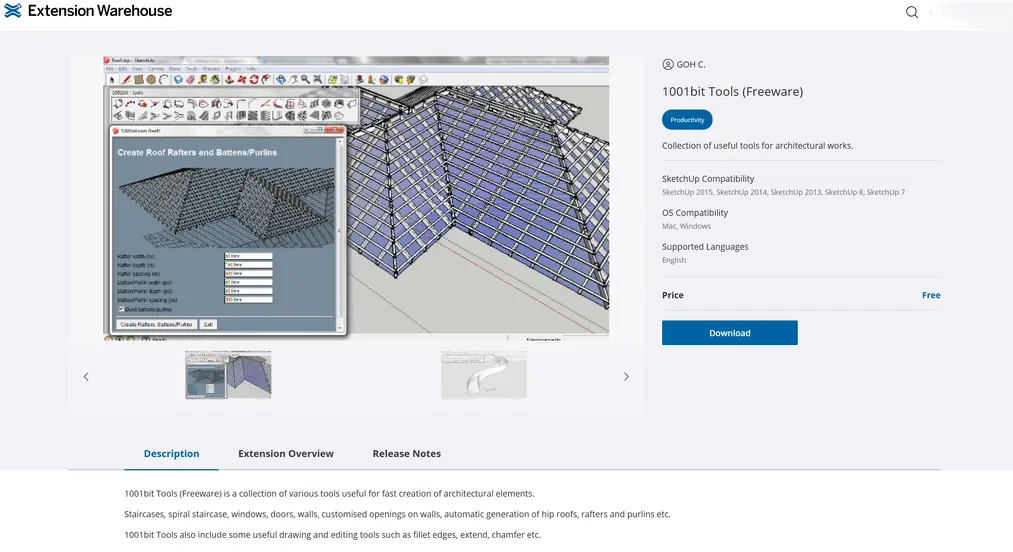Open the search magnifier icon
The width and height of the screenshot is (1013, 552).
[912, 12]
